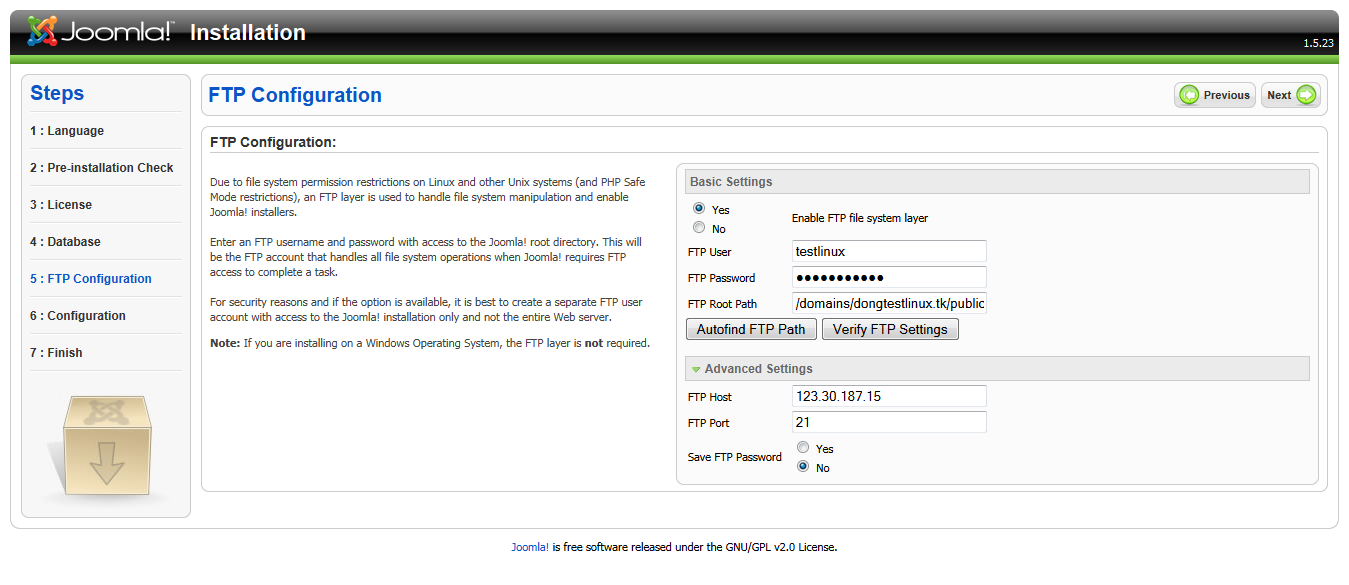Focus the FTP Password field
1349x585 pixels.
coord(889,278)
